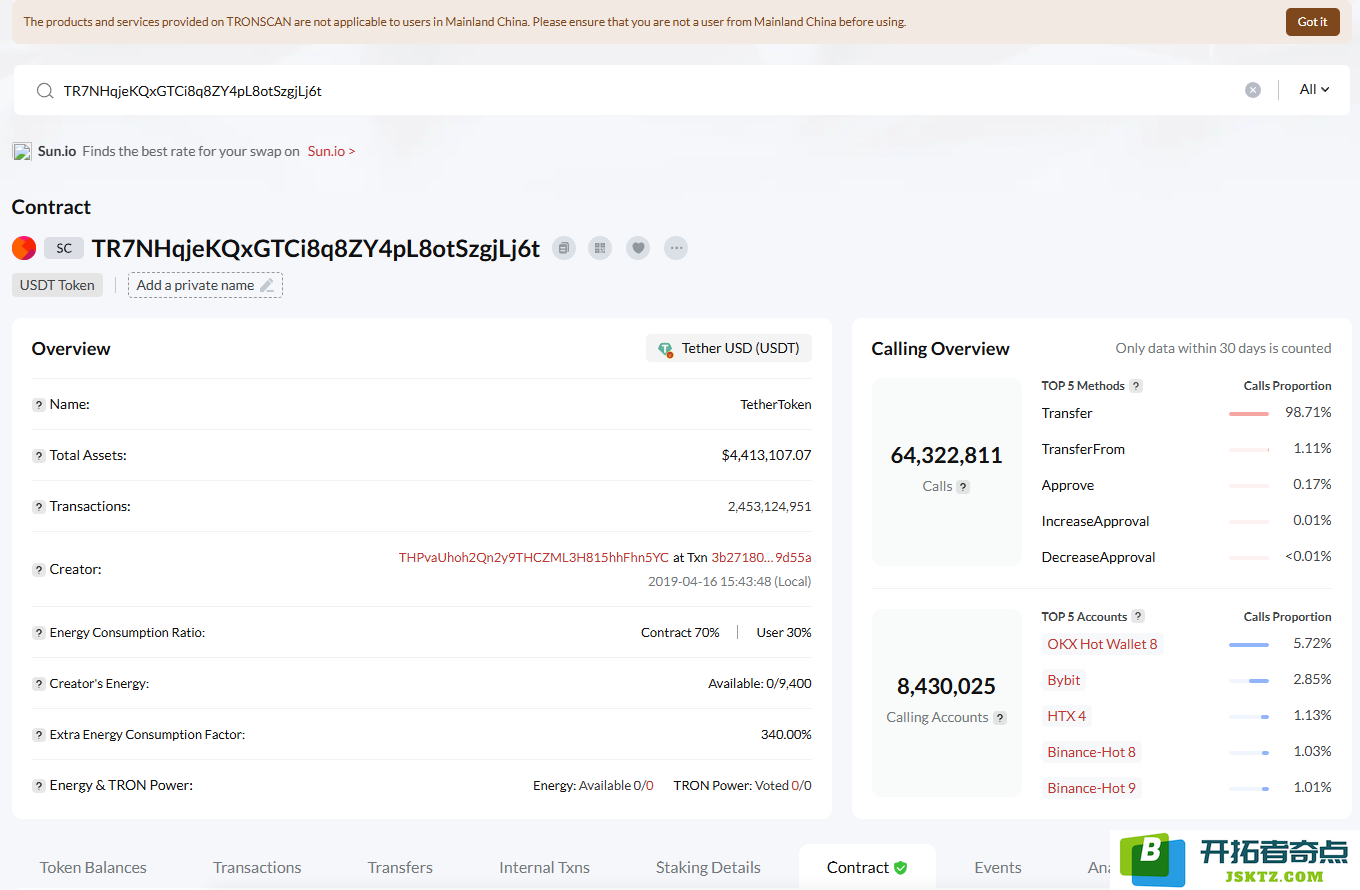
Task: Show help for Energy & TRON Power
Action: [39, 786]
